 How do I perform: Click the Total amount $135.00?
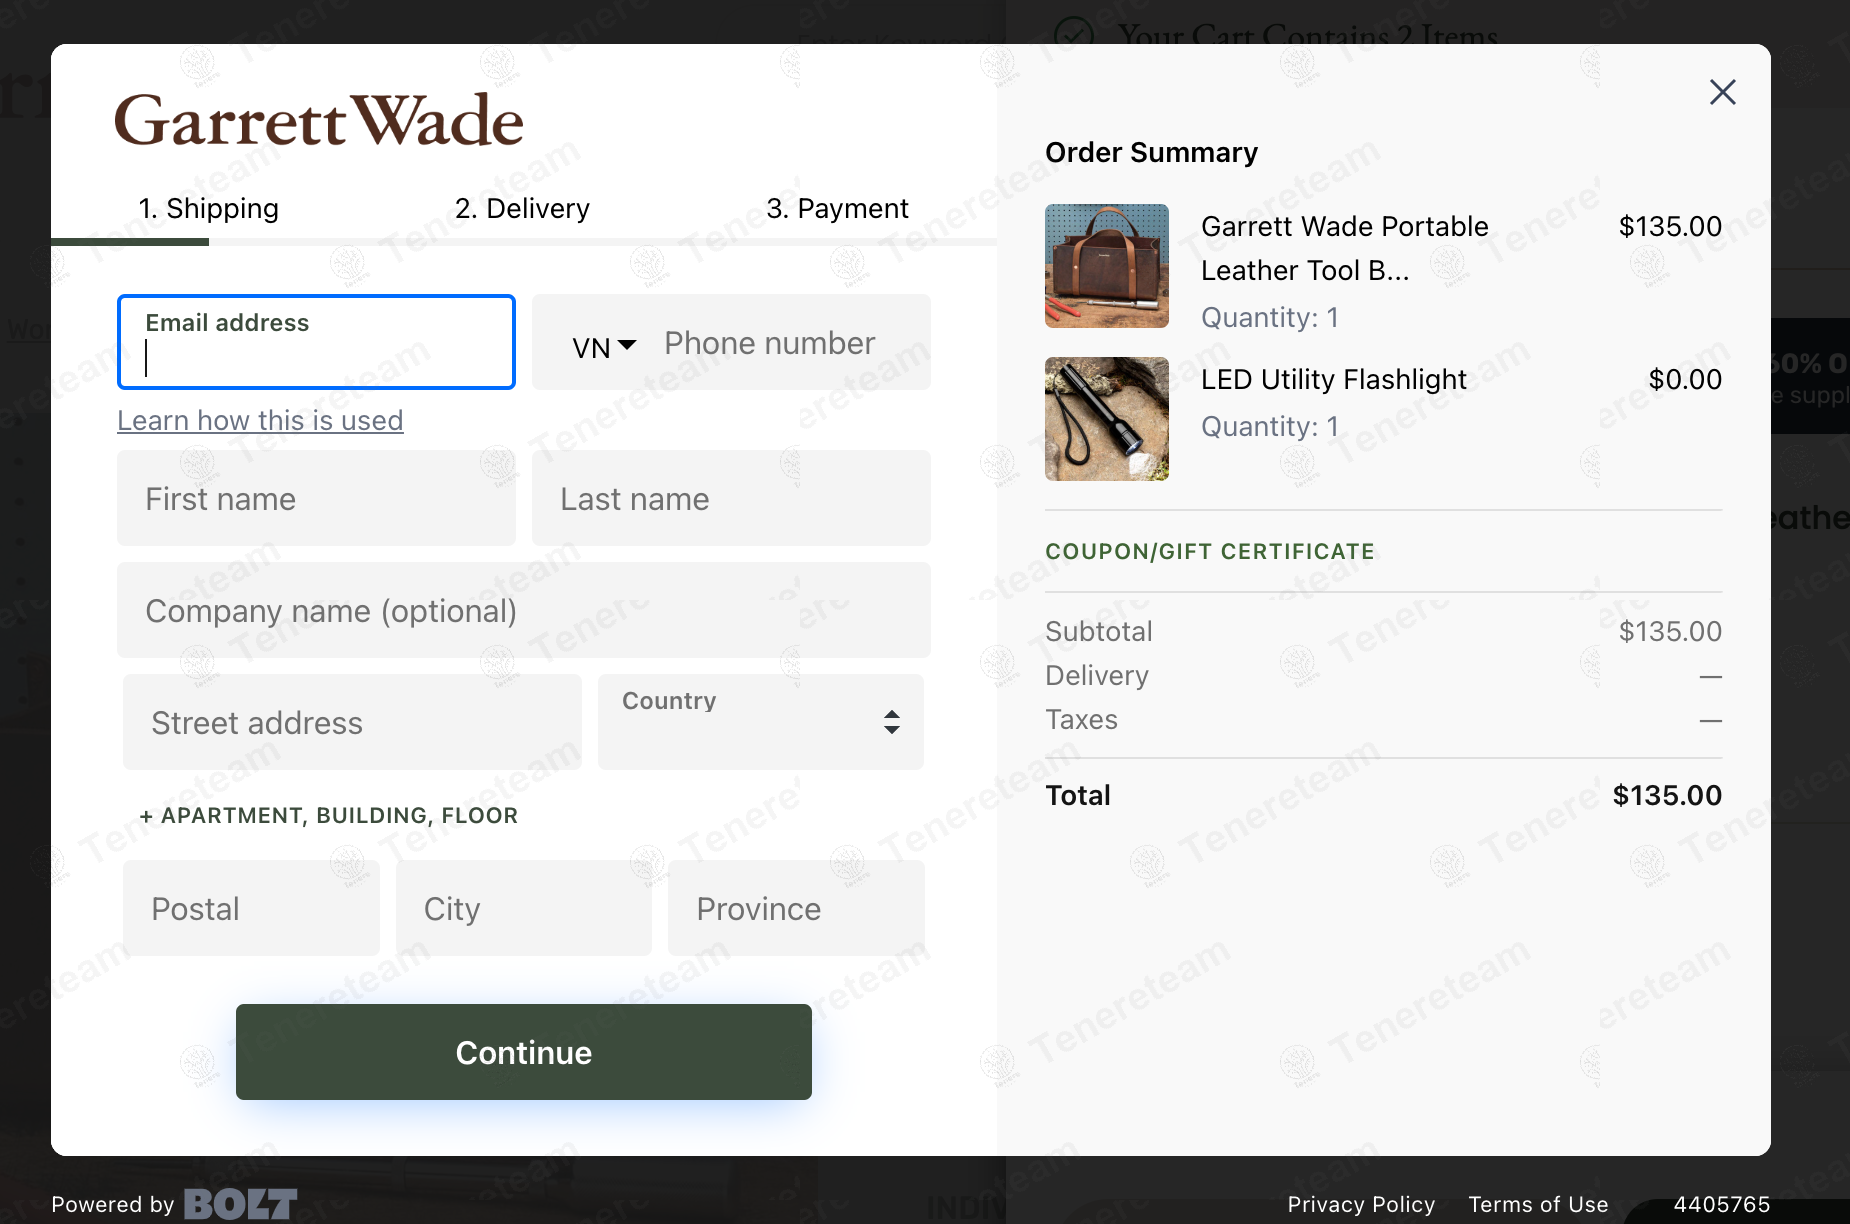coord(1667,795)
